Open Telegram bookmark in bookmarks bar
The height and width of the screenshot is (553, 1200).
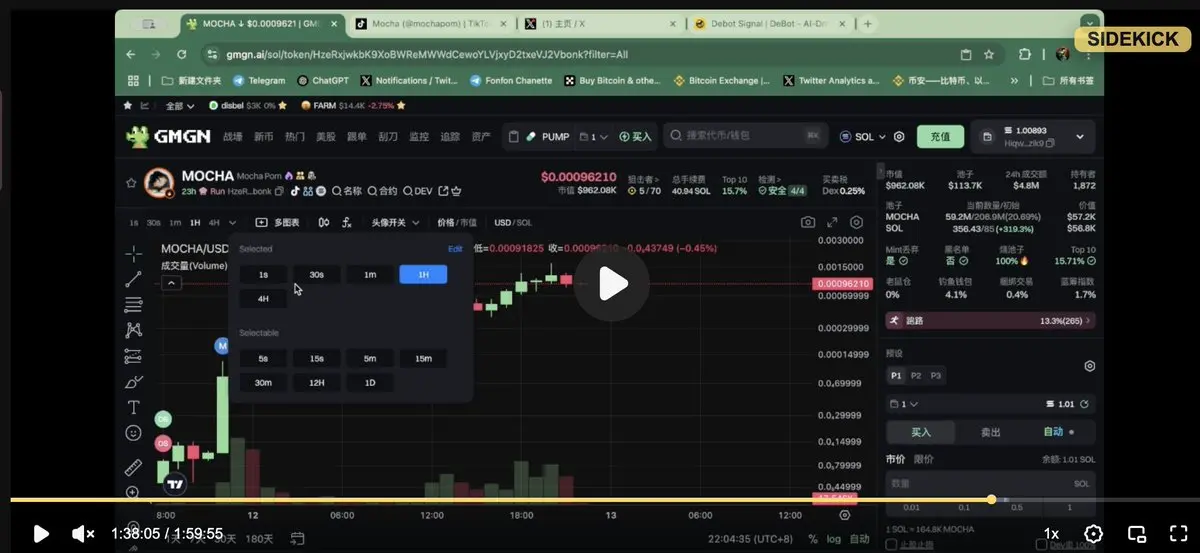tap(259, 81)
